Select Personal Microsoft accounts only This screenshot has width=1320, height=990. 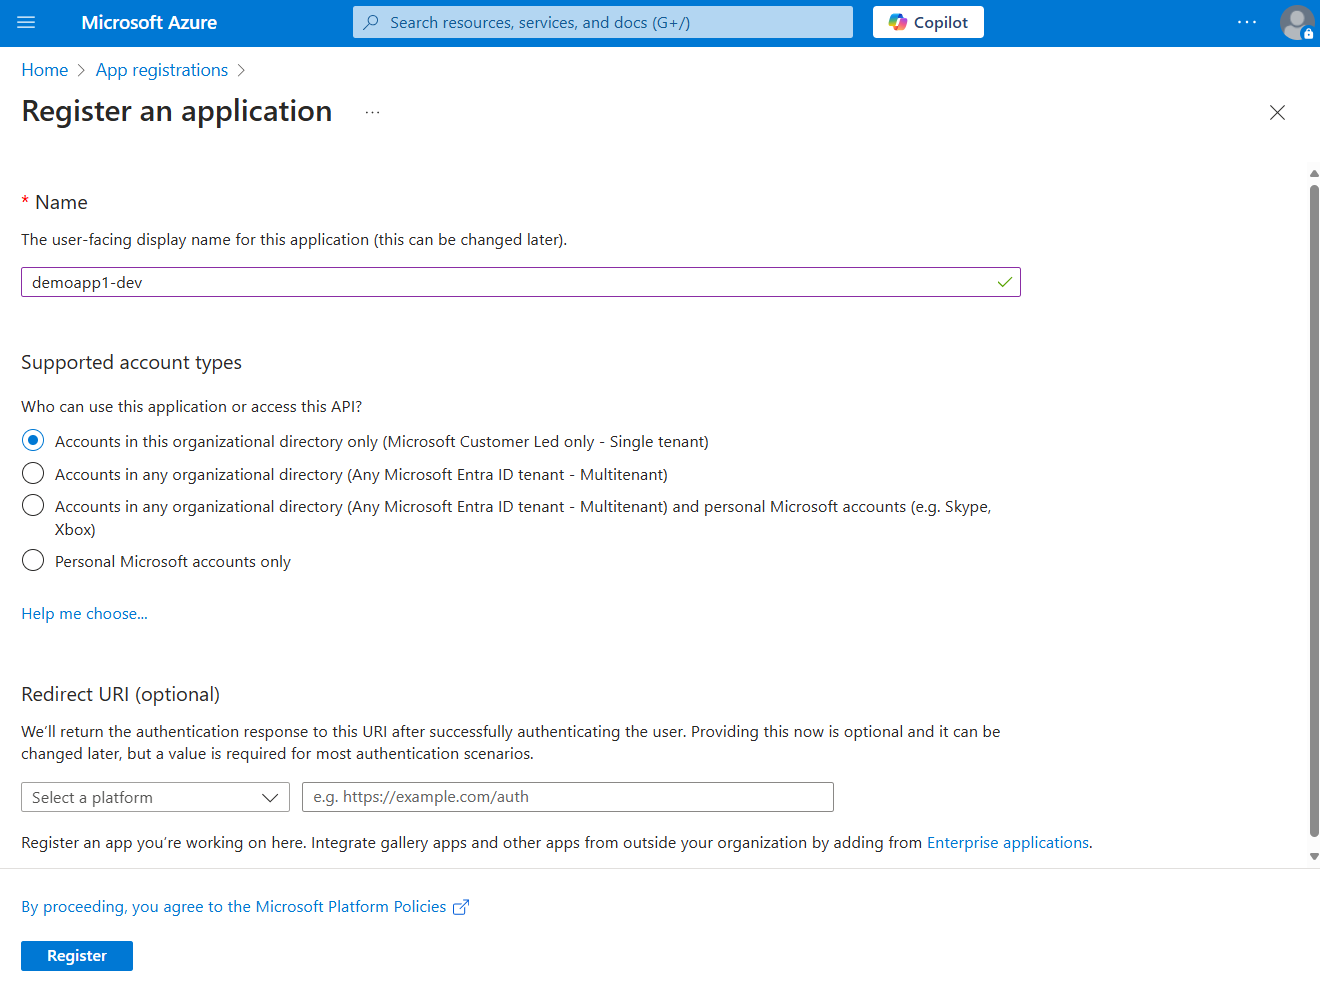tap(32, 560)
